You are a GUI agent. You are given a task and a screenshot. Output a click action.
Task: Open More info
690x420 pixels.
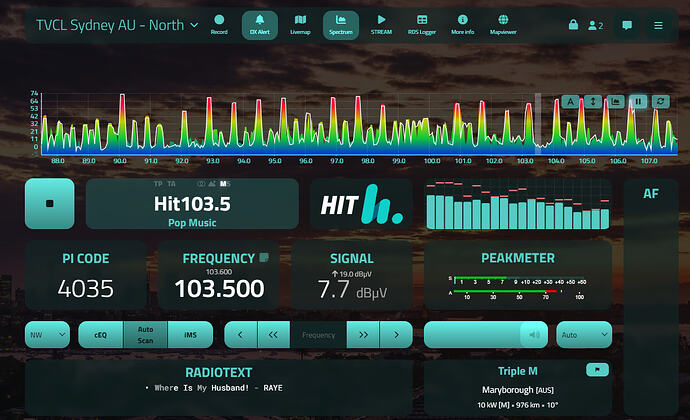pyautogui.click(x=462, y=25)
